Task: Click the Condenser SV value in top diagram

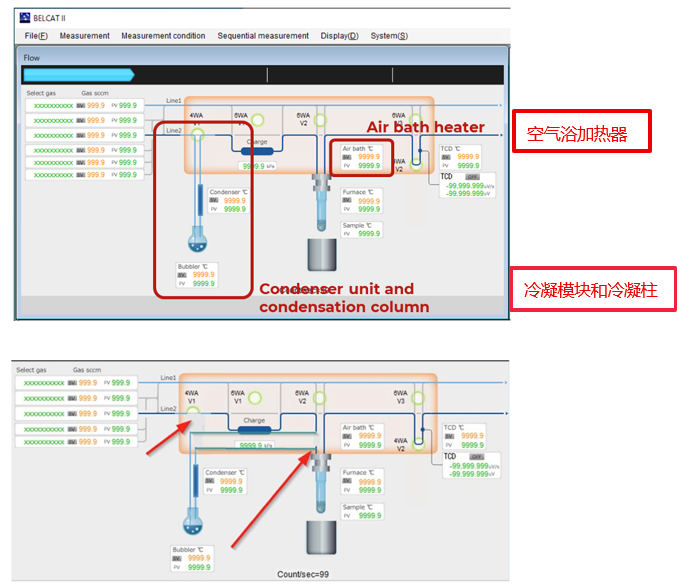Action: (234, 200)
